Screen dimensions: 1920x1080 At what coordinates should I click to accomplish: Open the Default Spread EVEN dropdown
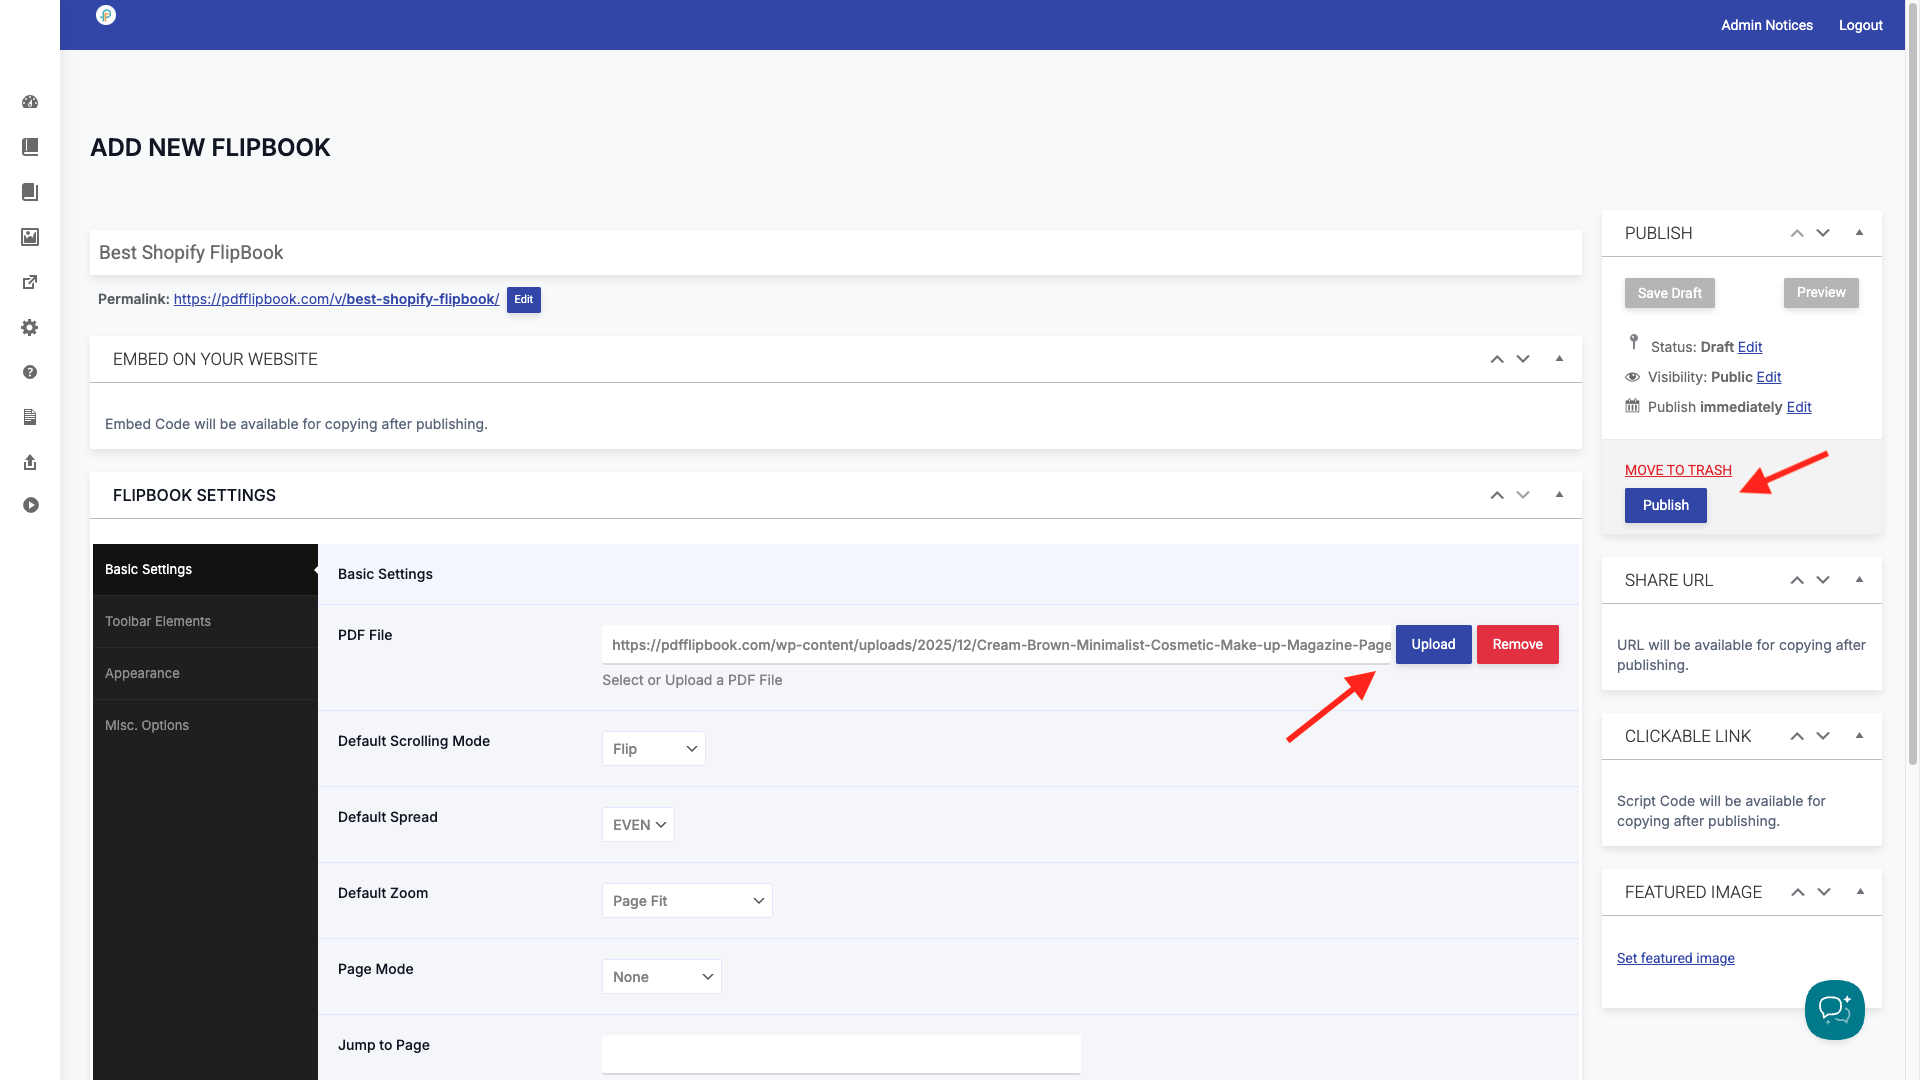(638, 825)
